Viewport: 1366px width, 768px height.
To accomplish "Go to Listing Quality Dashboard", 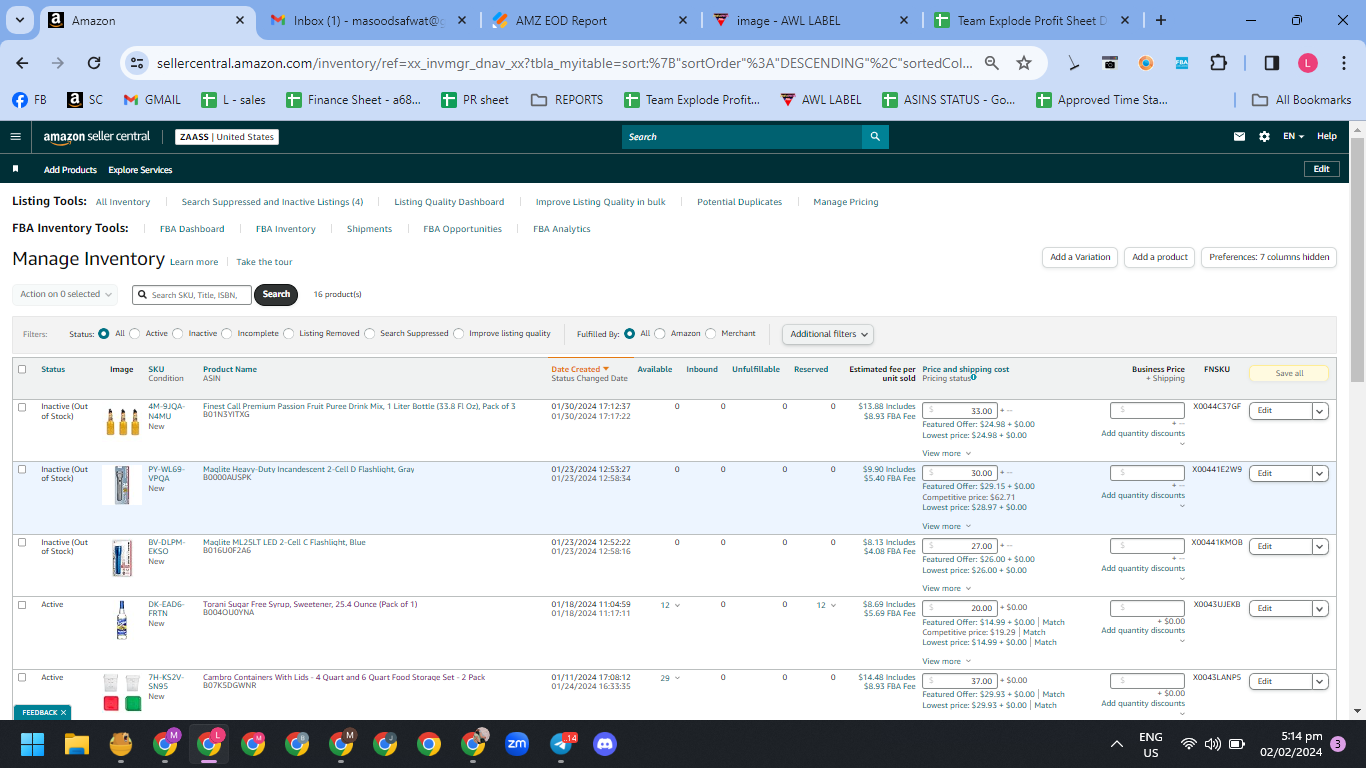I will 449,202.
